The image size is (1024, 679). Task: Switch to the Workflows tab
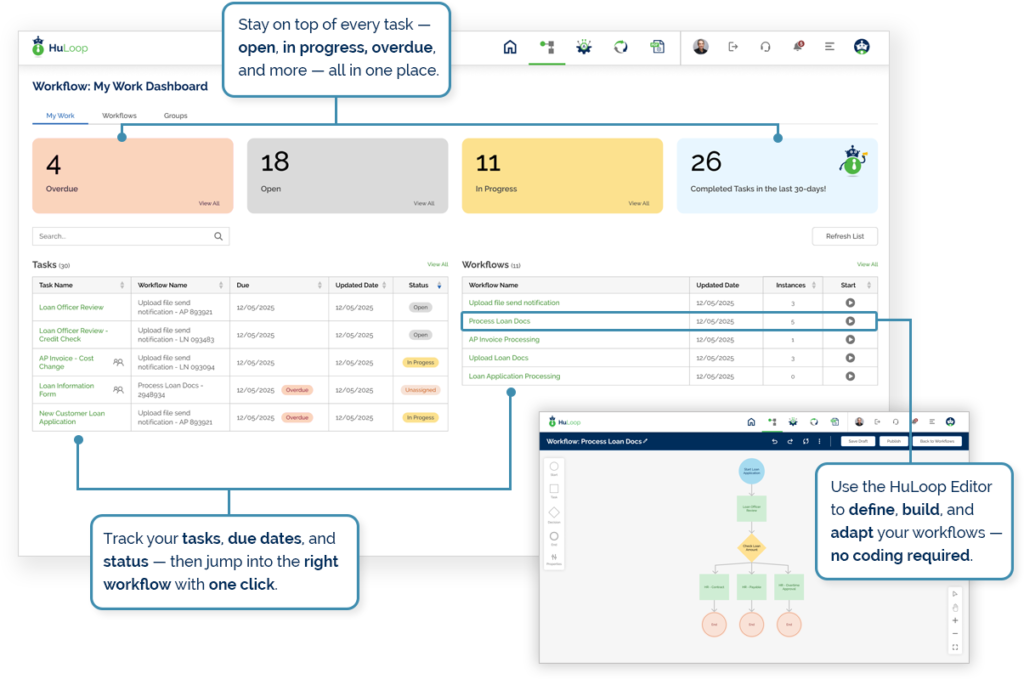click(x=119, y=115)
